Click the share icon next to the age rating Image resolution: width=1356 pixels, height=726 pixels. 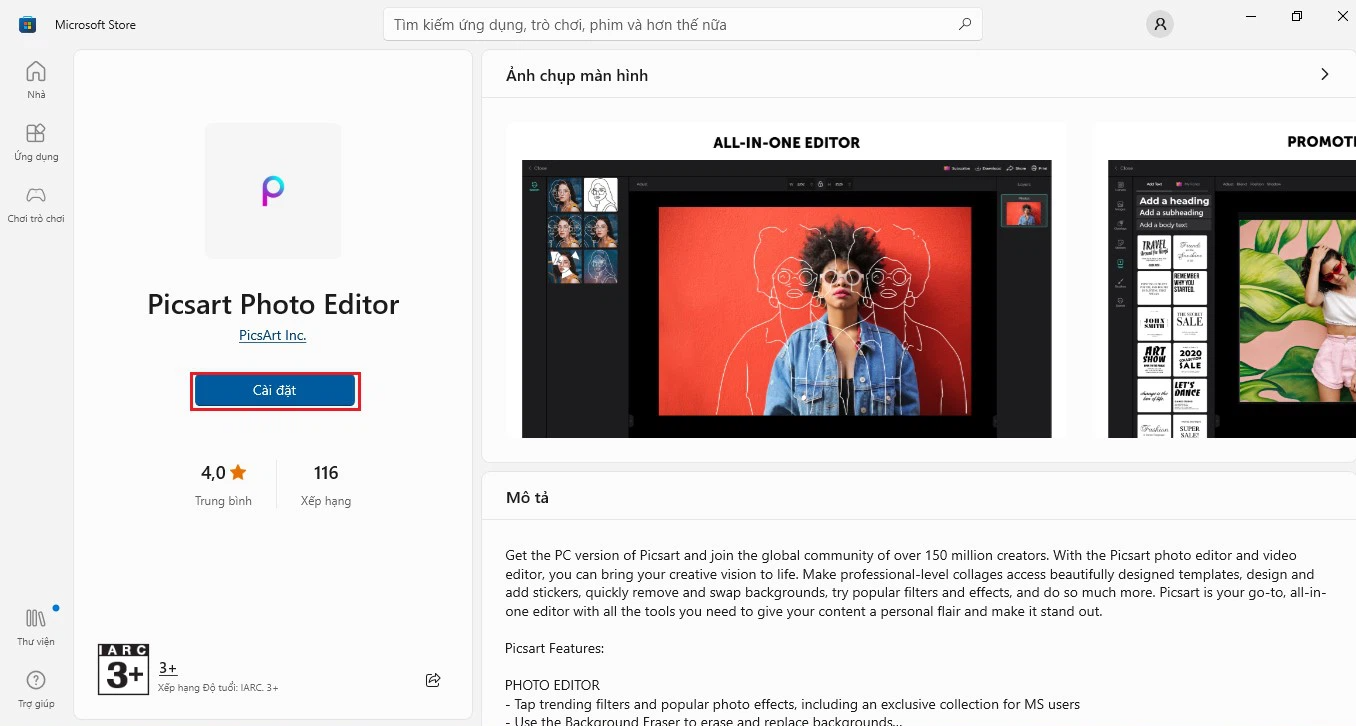[432, 679]
